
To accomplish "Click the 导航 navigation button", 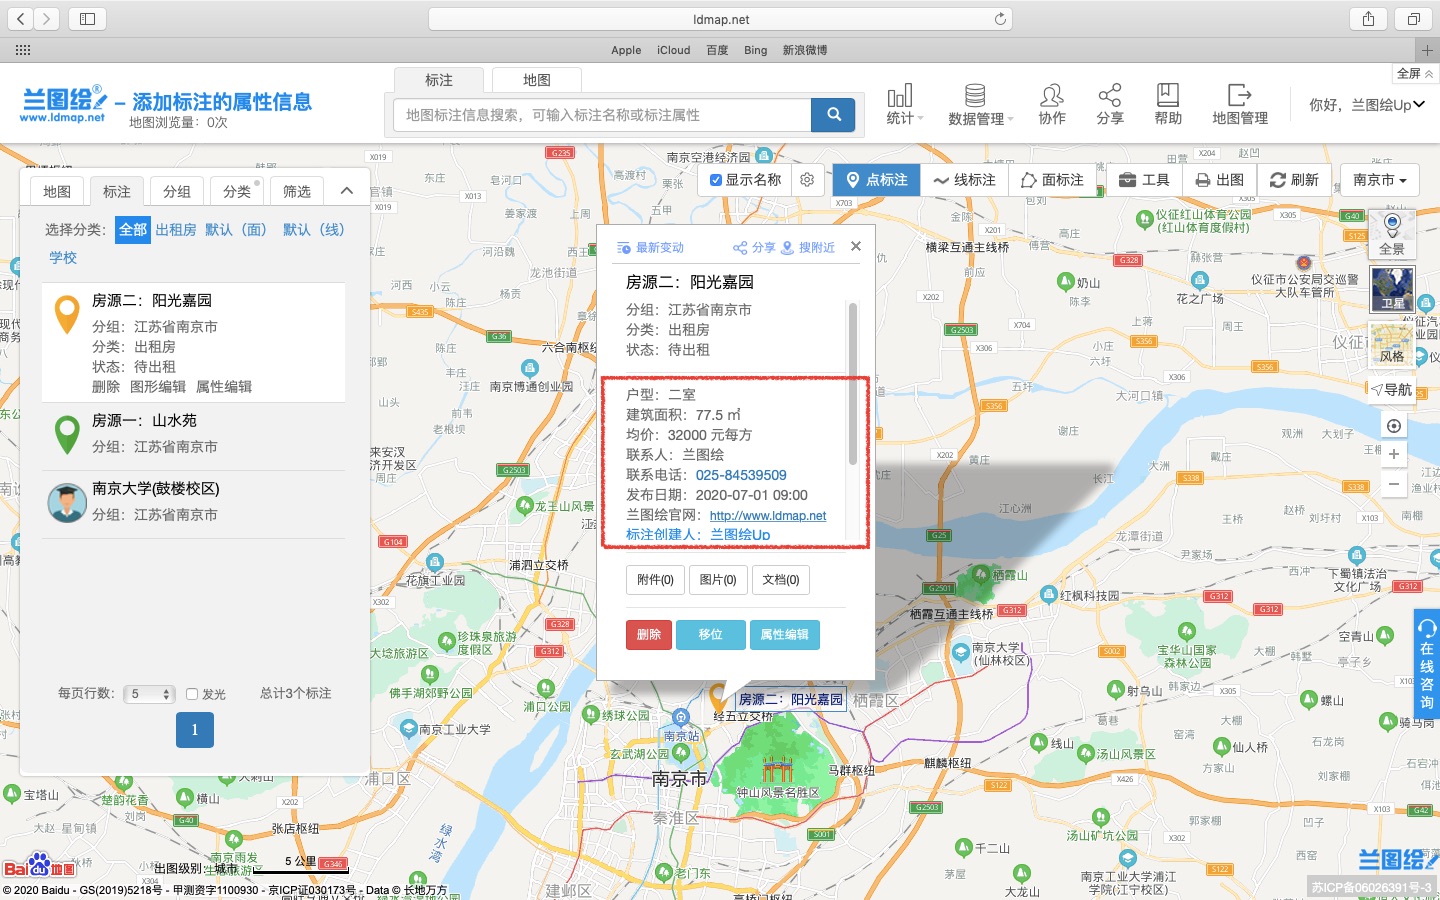I will [1392, 390].
